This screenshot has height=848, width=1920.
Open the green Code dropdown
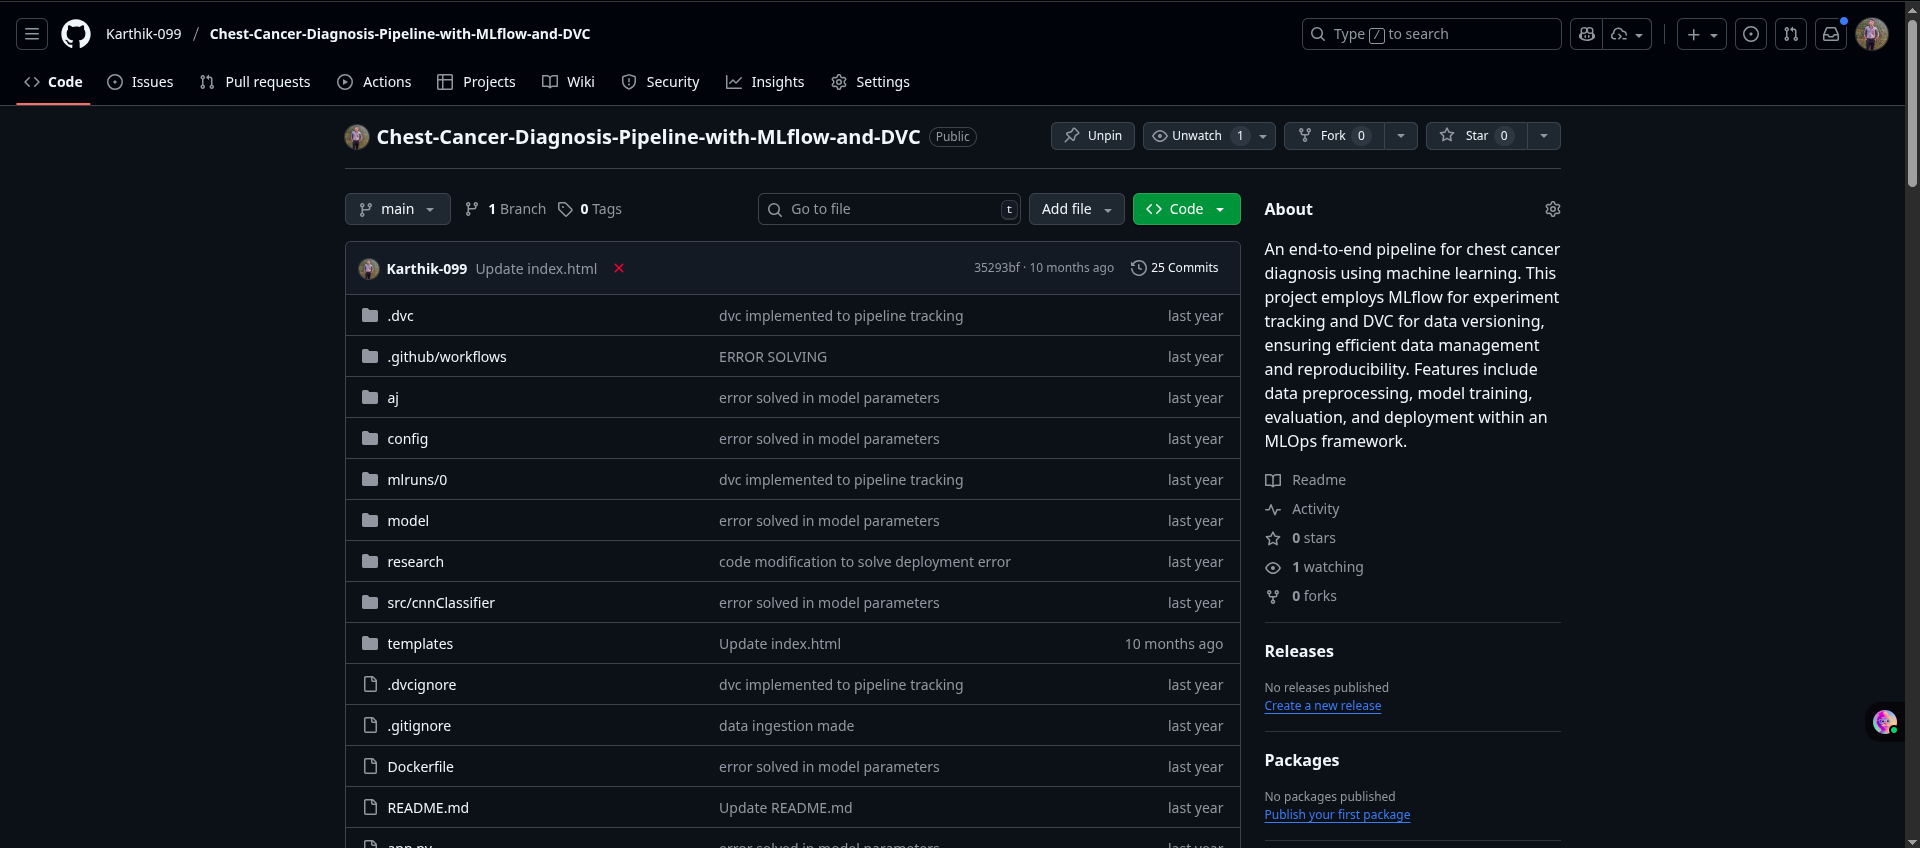1186,209
